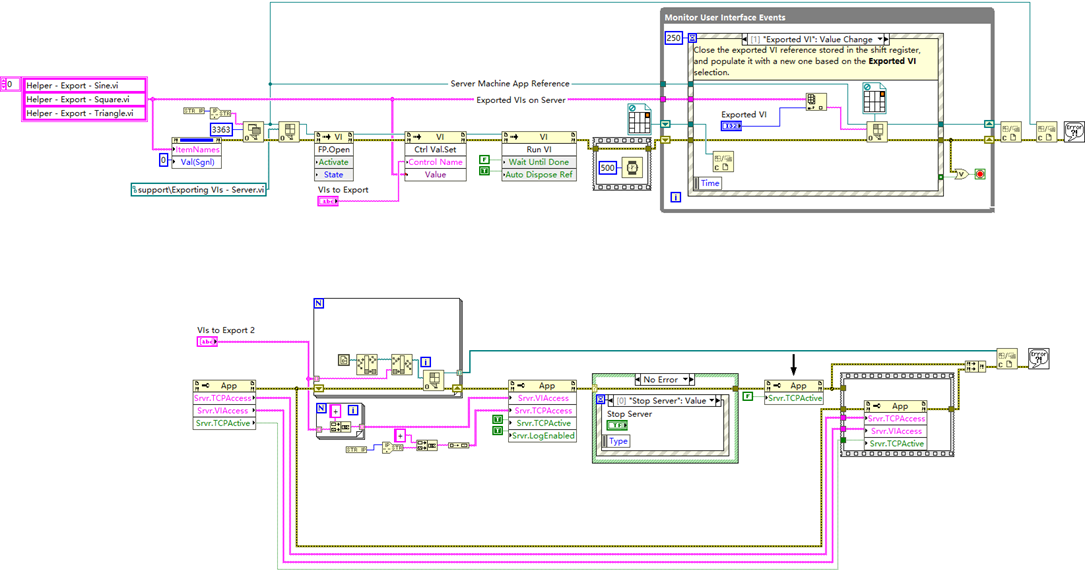Select the Time event data node
The image size is (1085, 571).
[709, 183]
